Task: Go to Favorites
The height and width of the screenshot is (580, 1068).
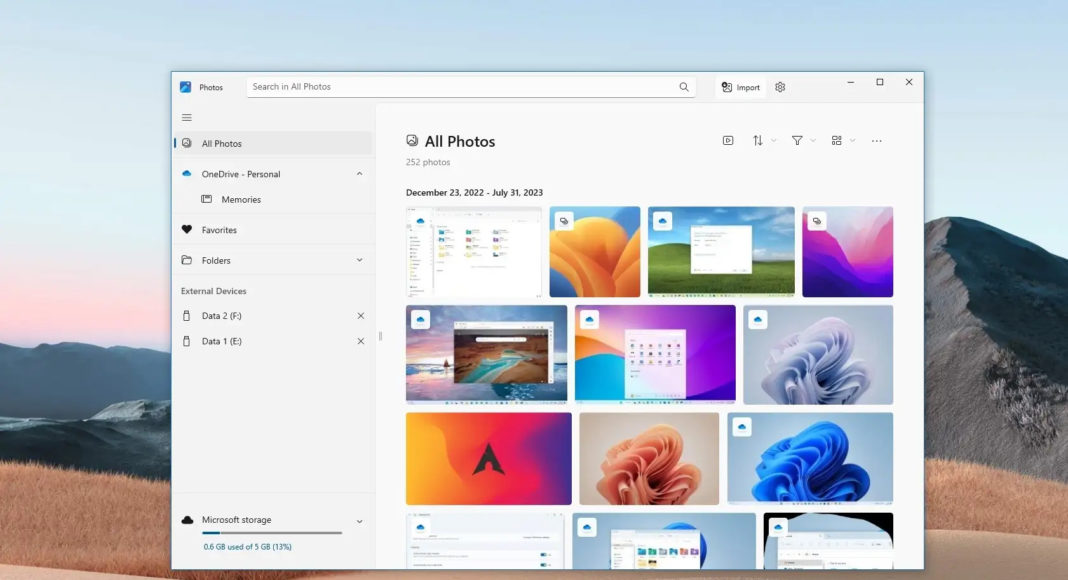Action: coord(273,230)
